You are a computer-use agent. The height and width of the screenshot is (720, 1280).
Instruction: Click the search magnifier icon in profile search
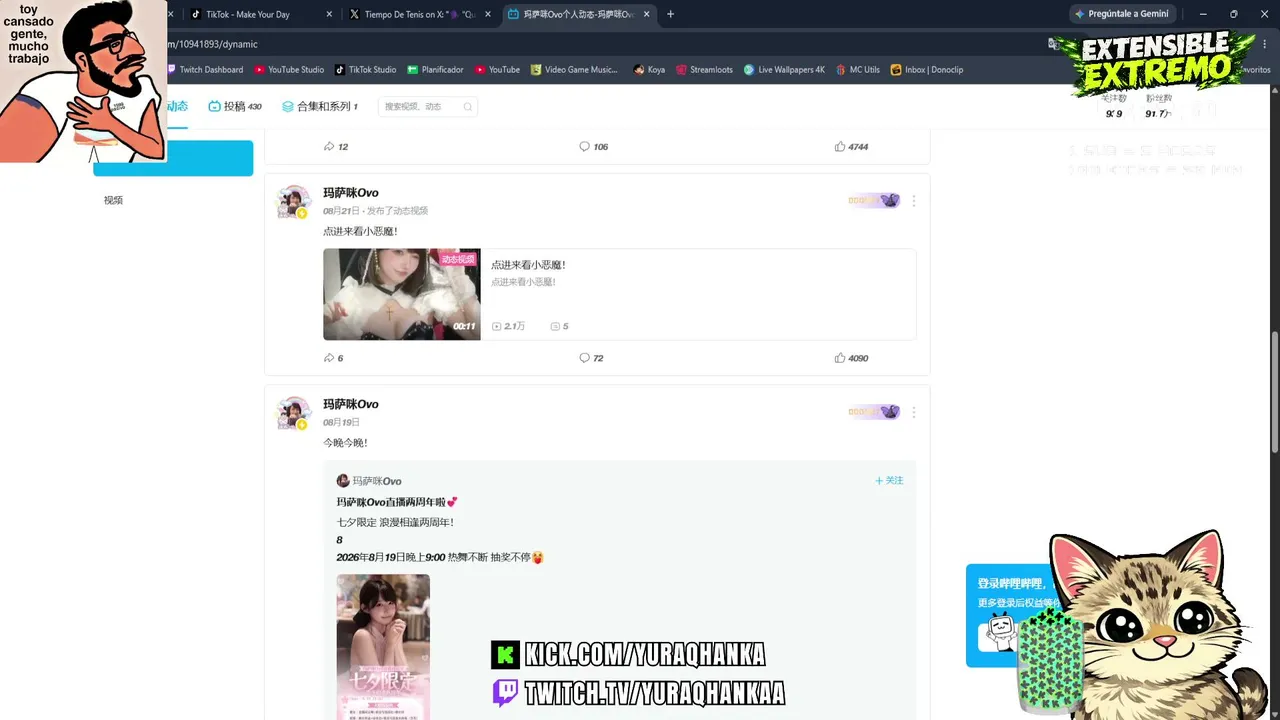pos(467,107)
